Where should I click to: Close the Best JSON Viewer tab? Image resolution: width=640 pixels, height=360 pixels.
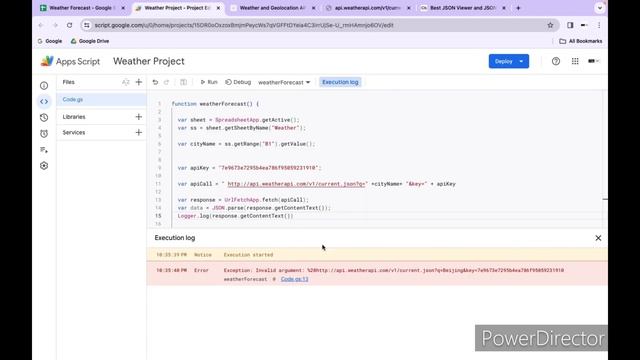(x=504, y=8)
